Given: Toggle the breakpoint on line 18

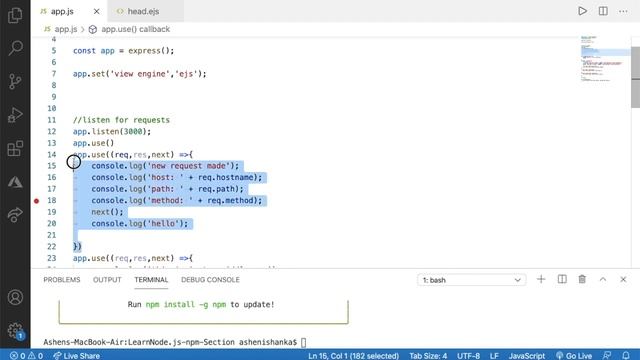Looking at the screenshot, I should 36,201.
